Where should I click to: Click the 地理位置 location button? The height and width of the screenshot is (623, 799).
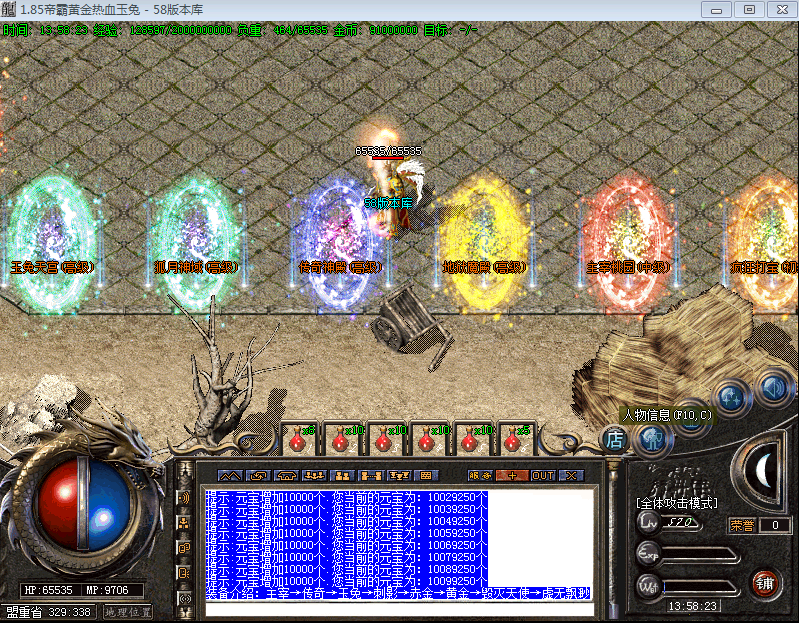tap(128, 612)
